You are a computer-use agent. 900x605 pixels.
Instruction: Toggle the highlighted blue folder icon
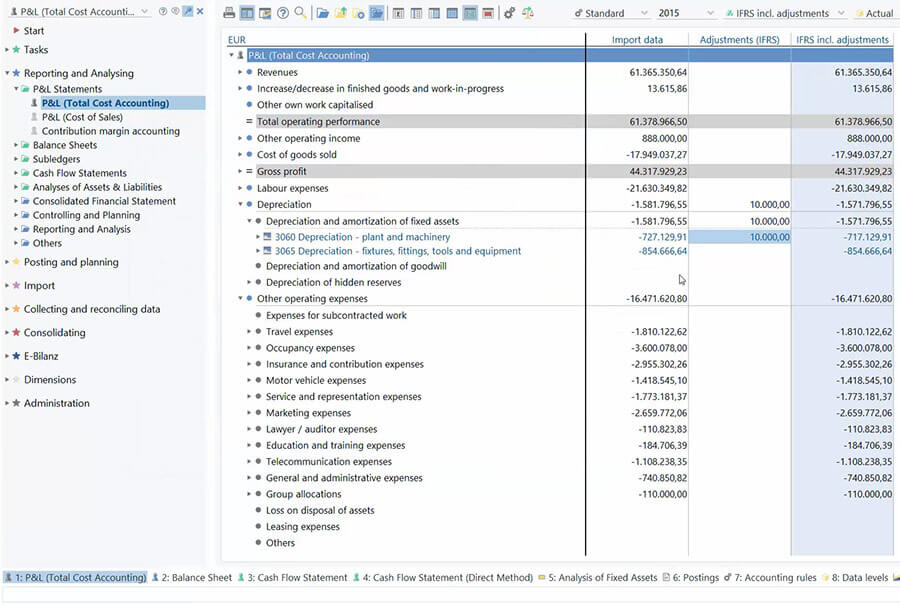(377, 13)
